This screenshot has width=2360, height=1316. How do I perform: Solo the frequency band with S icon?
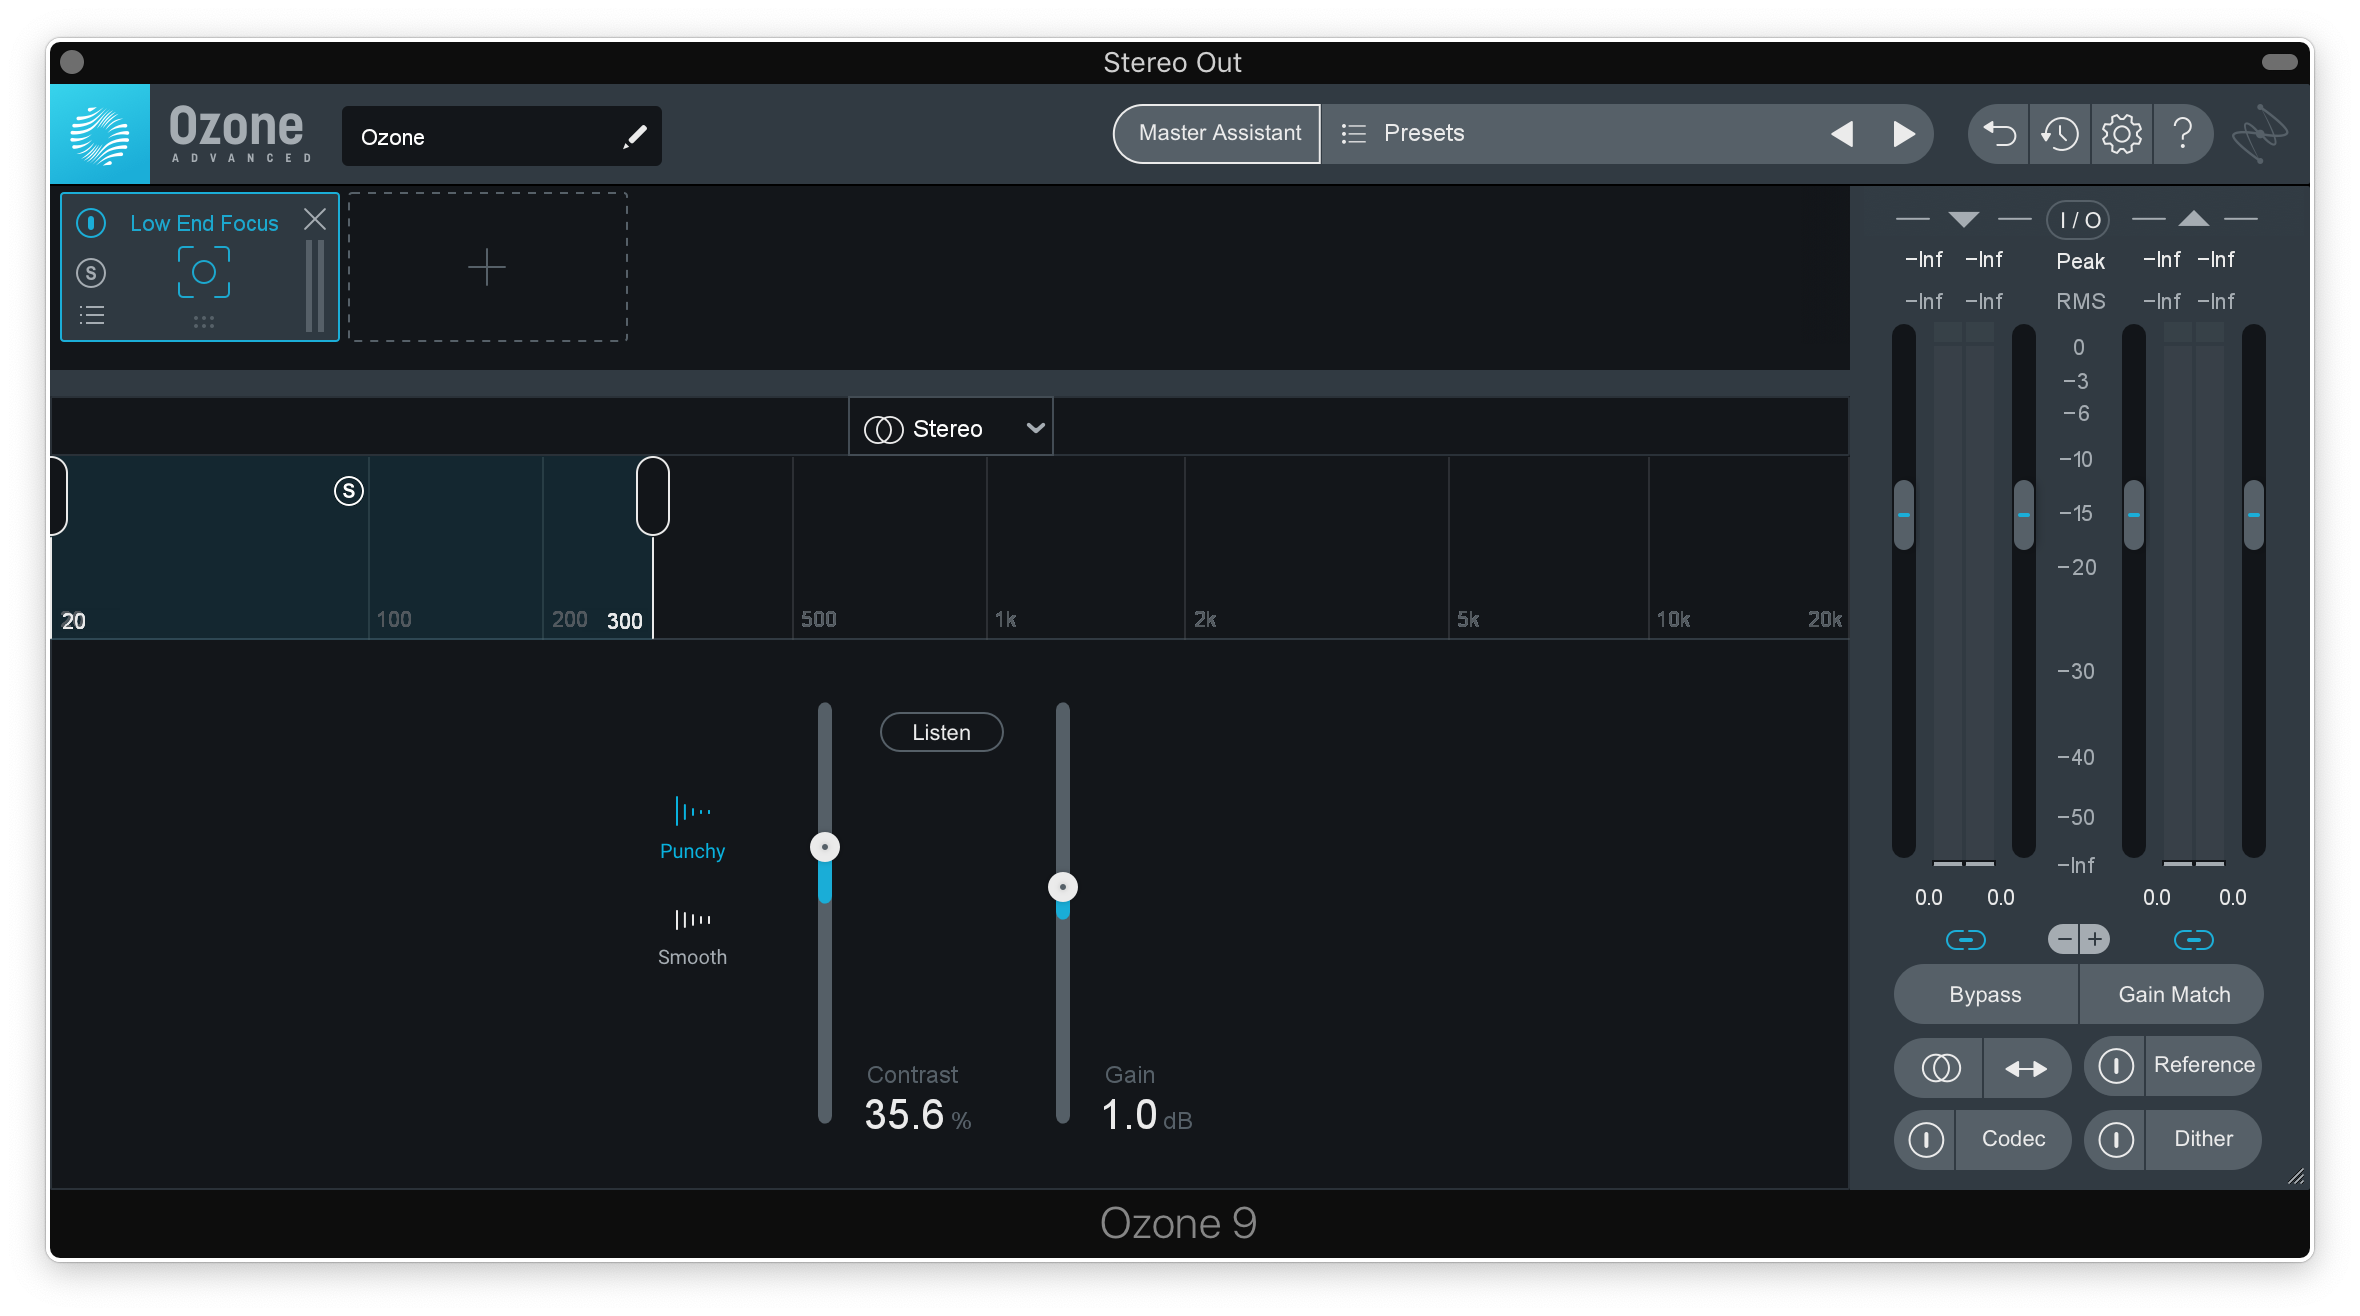[348, 491]
